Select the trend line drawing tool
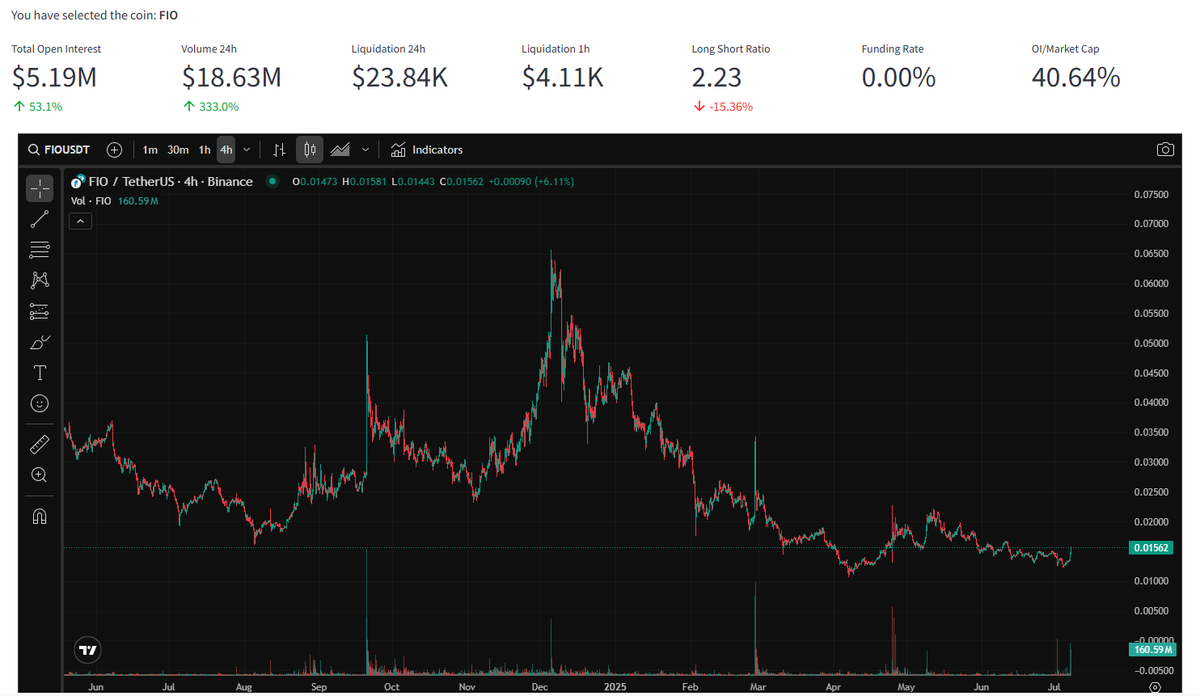1200x696 pixels. pyautogui.click(x=39, y=218)
